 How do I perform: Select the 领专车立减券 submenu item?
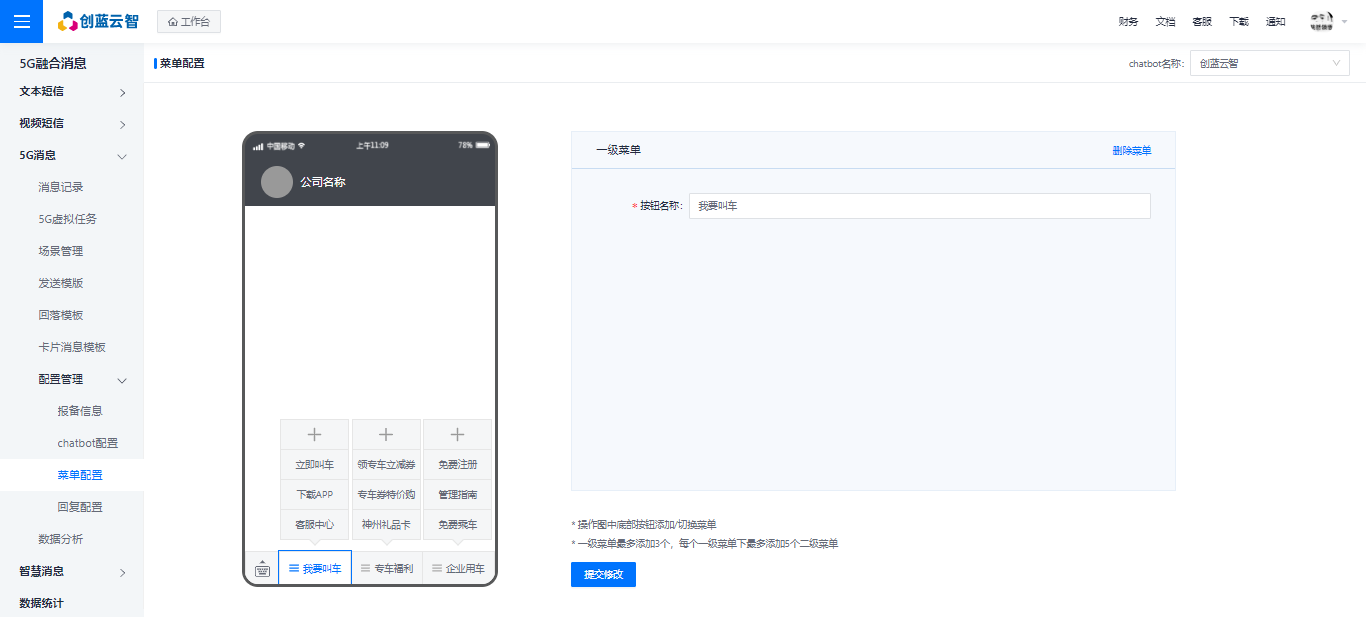386,465
